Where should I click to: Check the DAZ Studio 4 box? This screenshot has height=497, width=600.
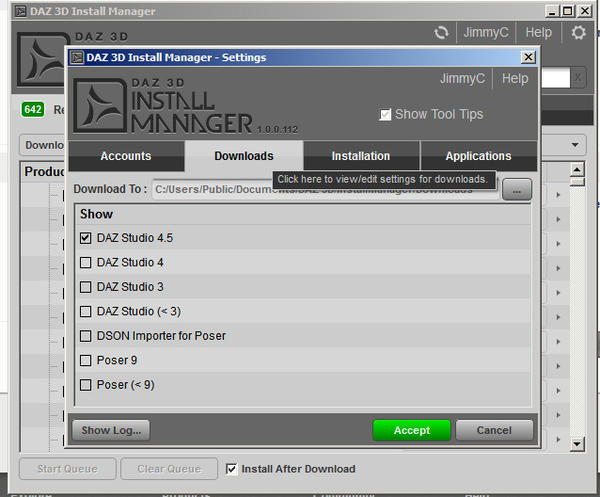tap(85, 262)
